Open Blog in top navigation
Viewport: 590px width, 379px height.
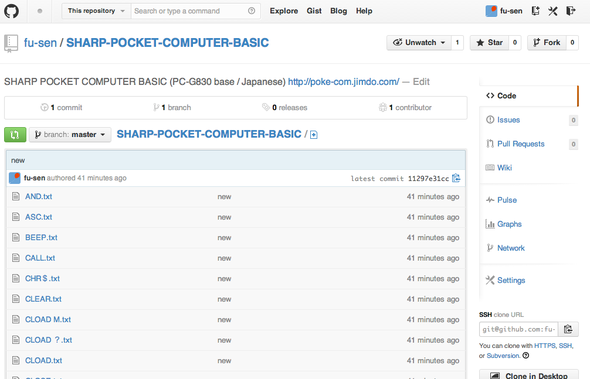pyautogui.click(x=338, y=11)
